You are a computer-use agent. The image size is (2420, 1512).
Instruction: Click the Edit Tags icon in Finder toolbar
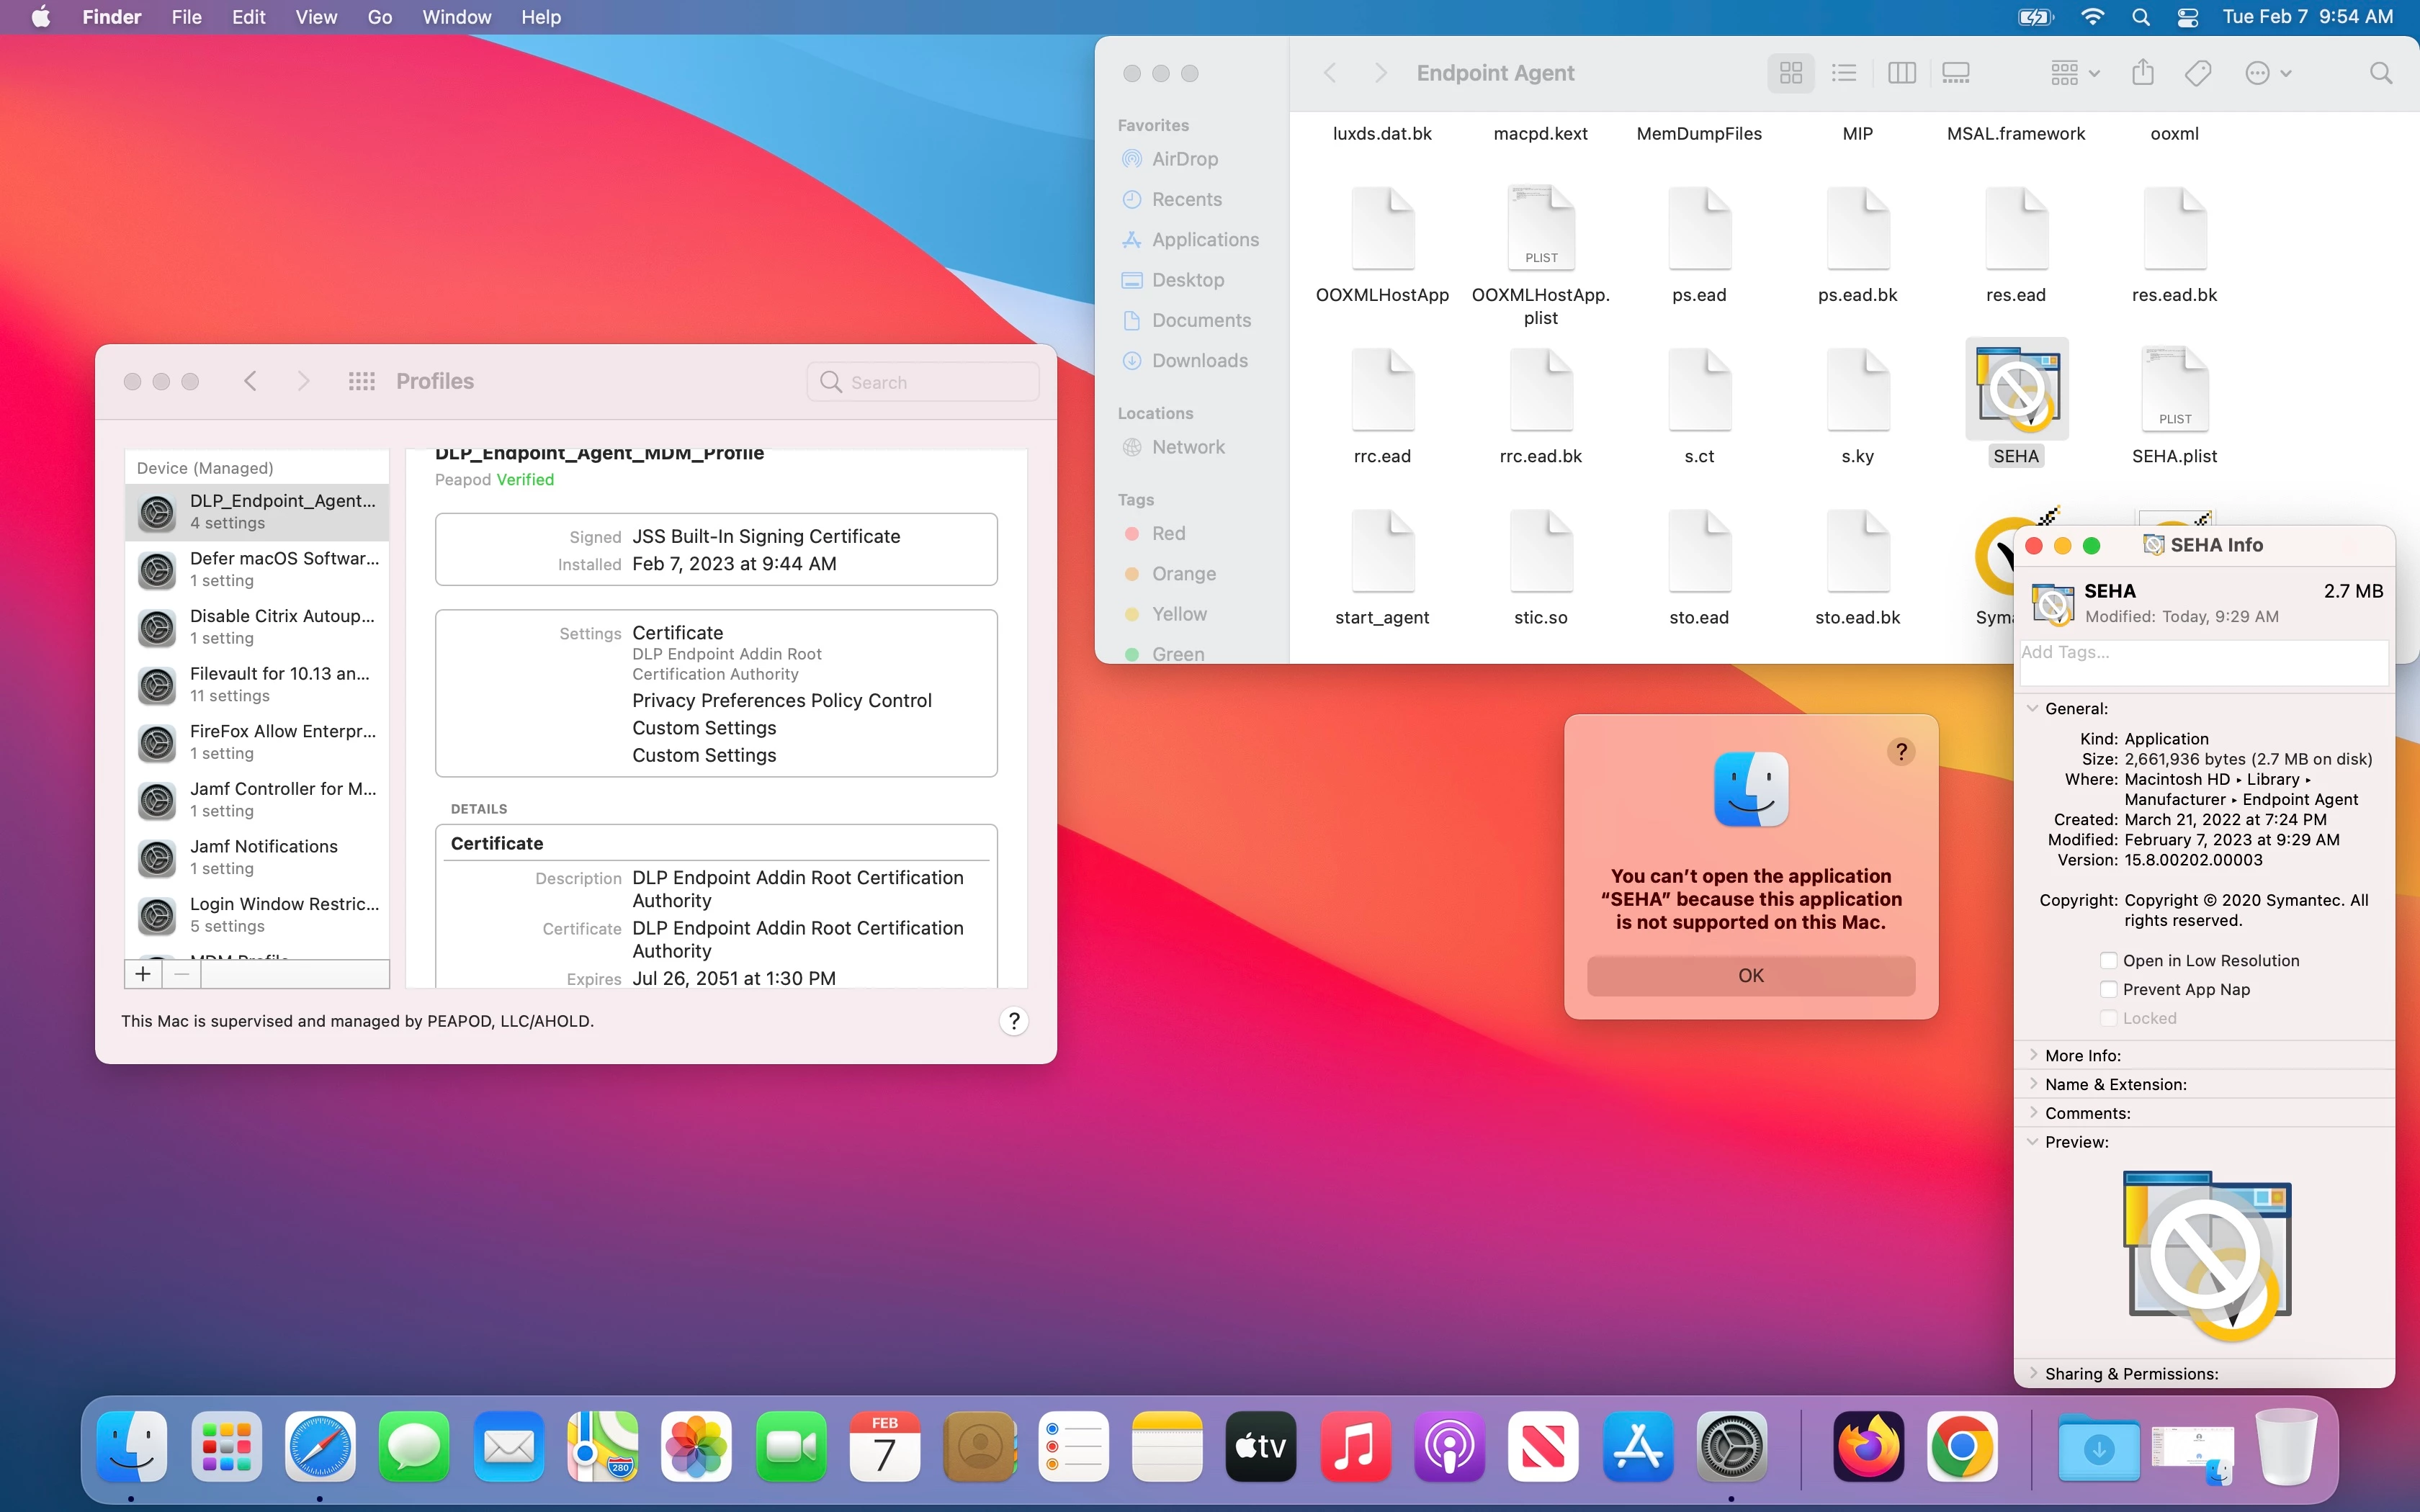click(2197, 73)
